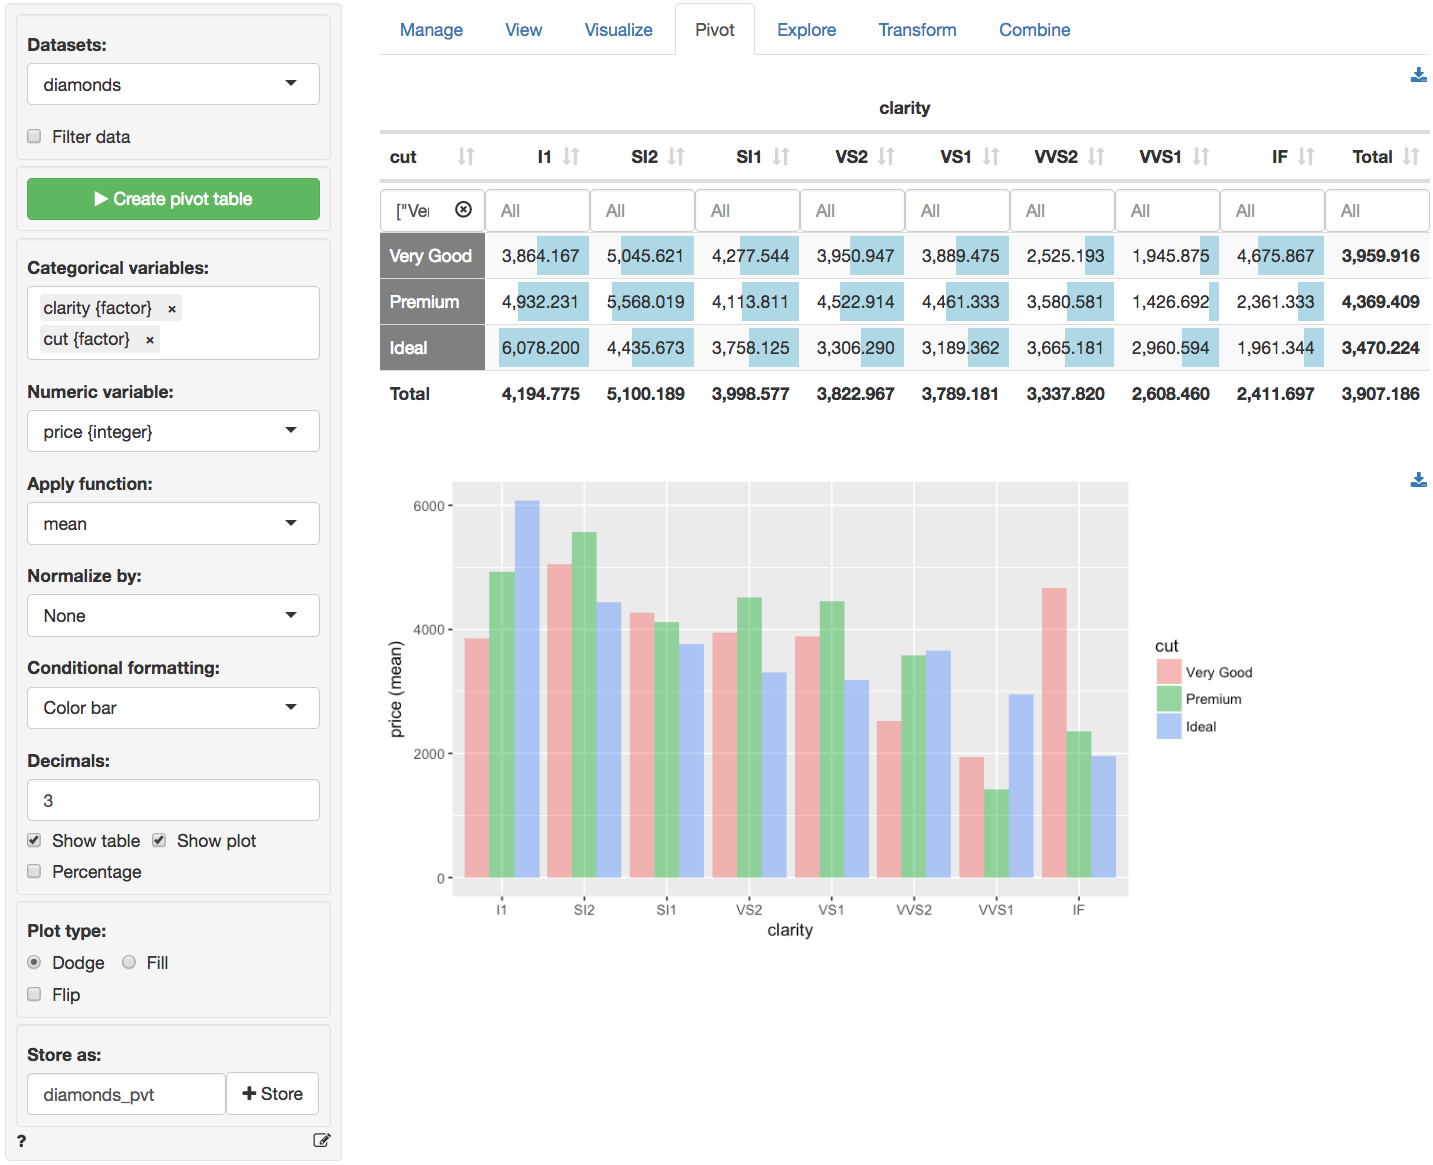Select the Fill plot type
1433x1165 pixels.
[x=129, y=962]
